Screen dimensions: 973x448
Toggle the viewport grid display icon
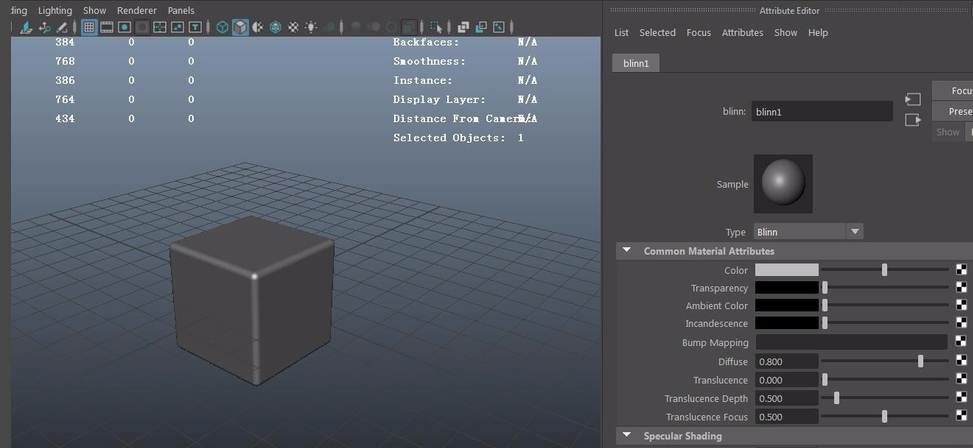(89, 28)
